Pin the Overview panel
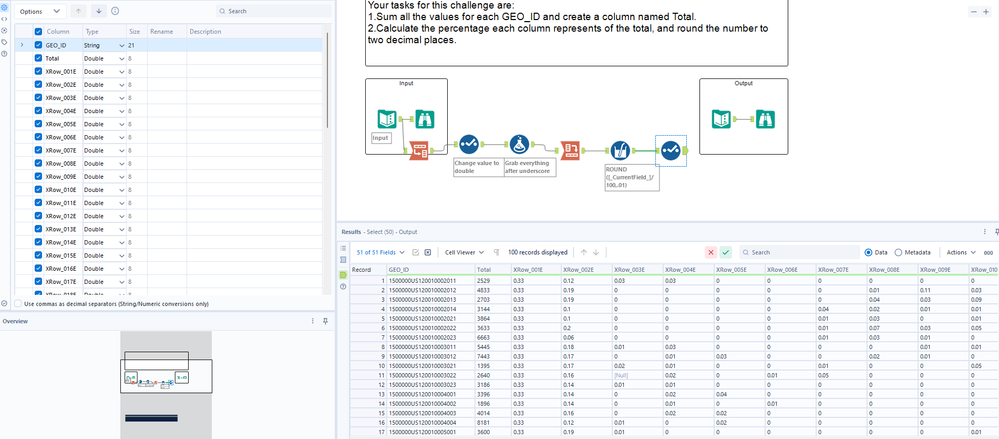Viewport: 999px width, 439px height. coord(325,321)
